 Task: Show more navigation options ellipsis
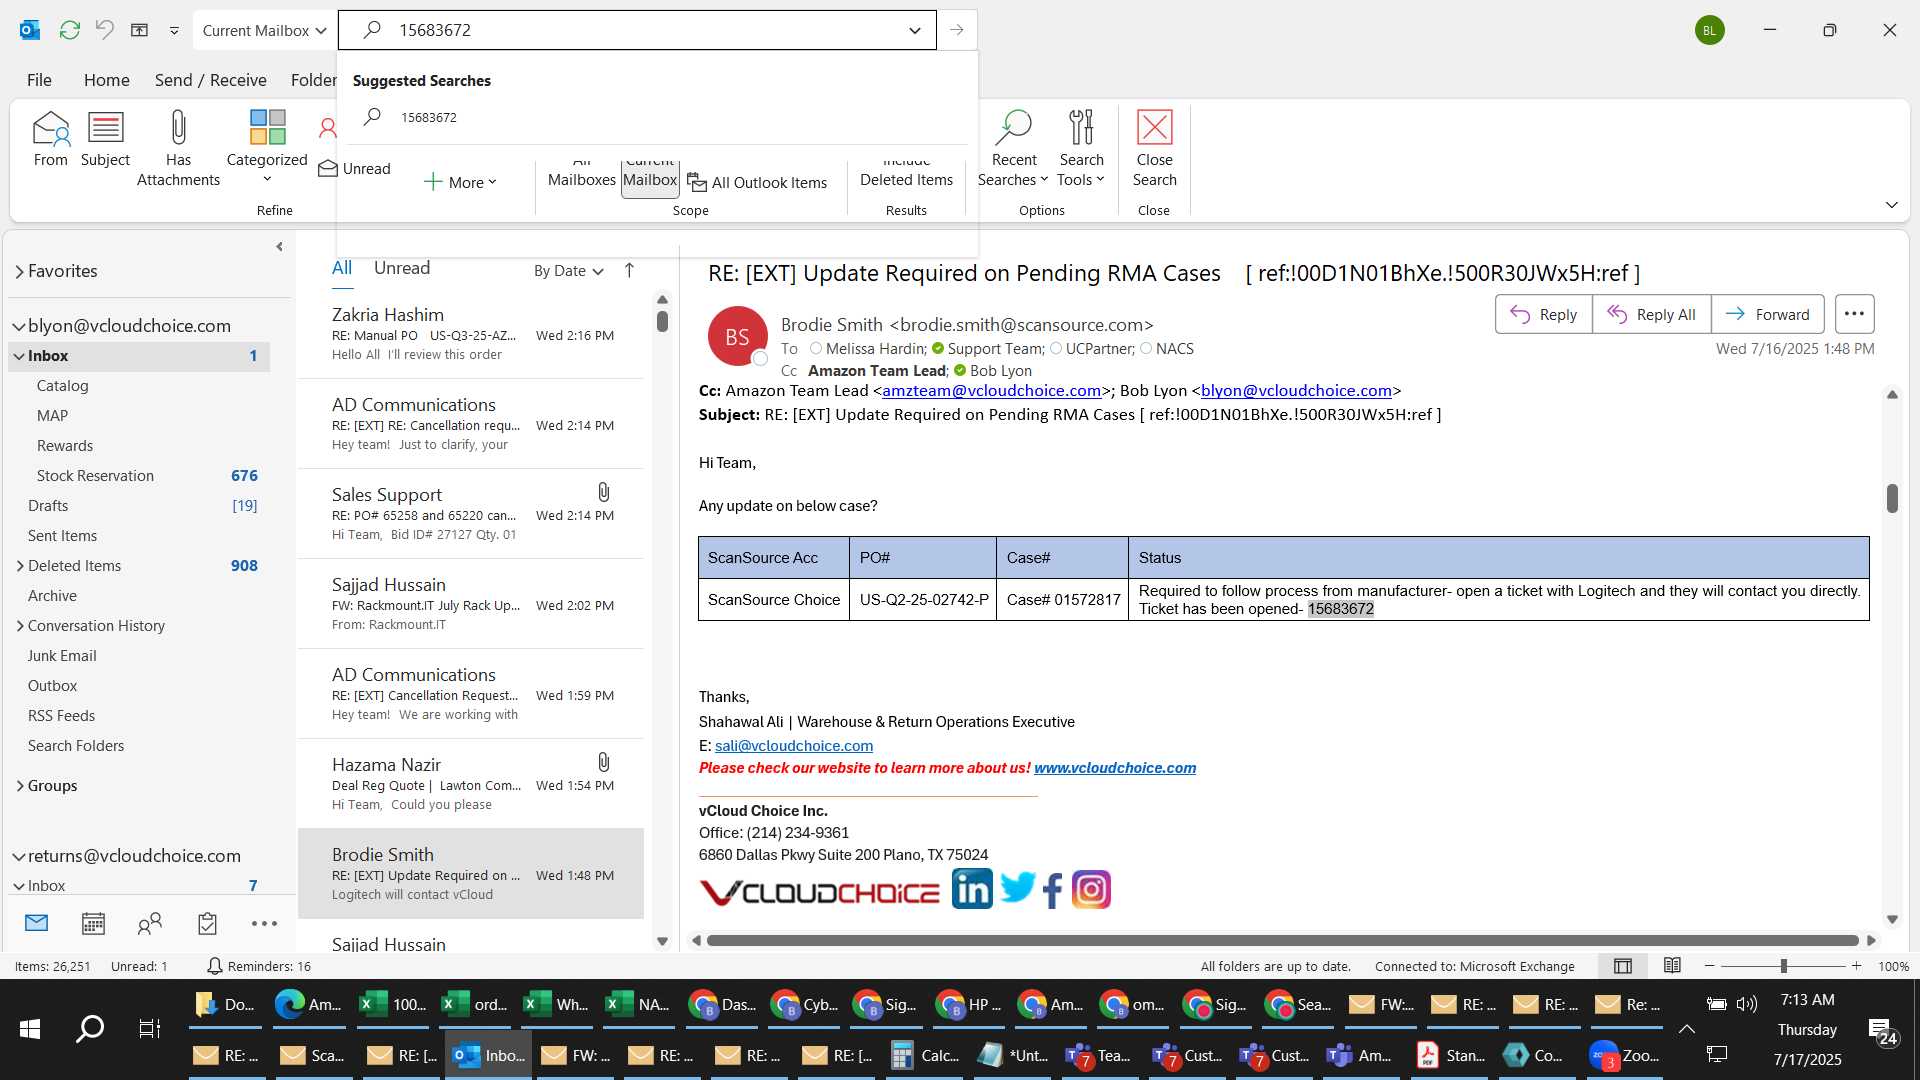pyautogui.click(x=264, y=923)
